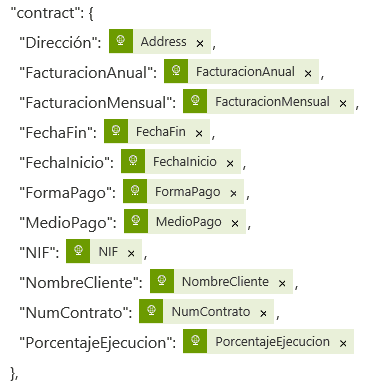Click the green icon beside FechaFin token
391x386 pixels.
[116, 131]
